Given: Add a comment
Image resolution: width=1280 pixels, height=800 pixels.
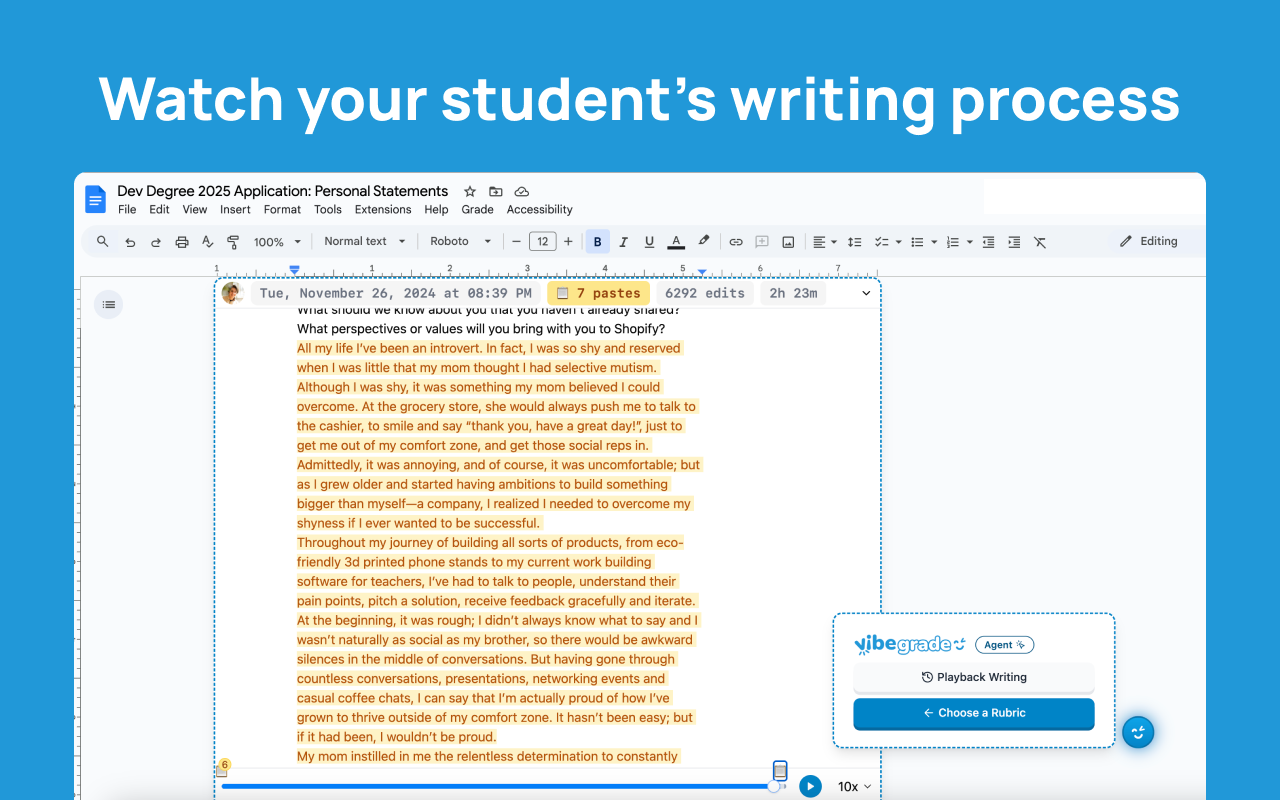Looking at the screenshot, I should (x=762, y=242).
